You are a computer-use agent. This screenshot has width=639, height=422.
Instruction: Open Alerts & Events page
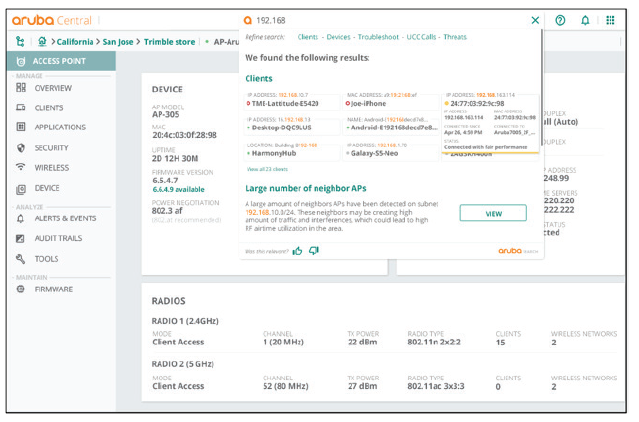(x=65, y=218)
